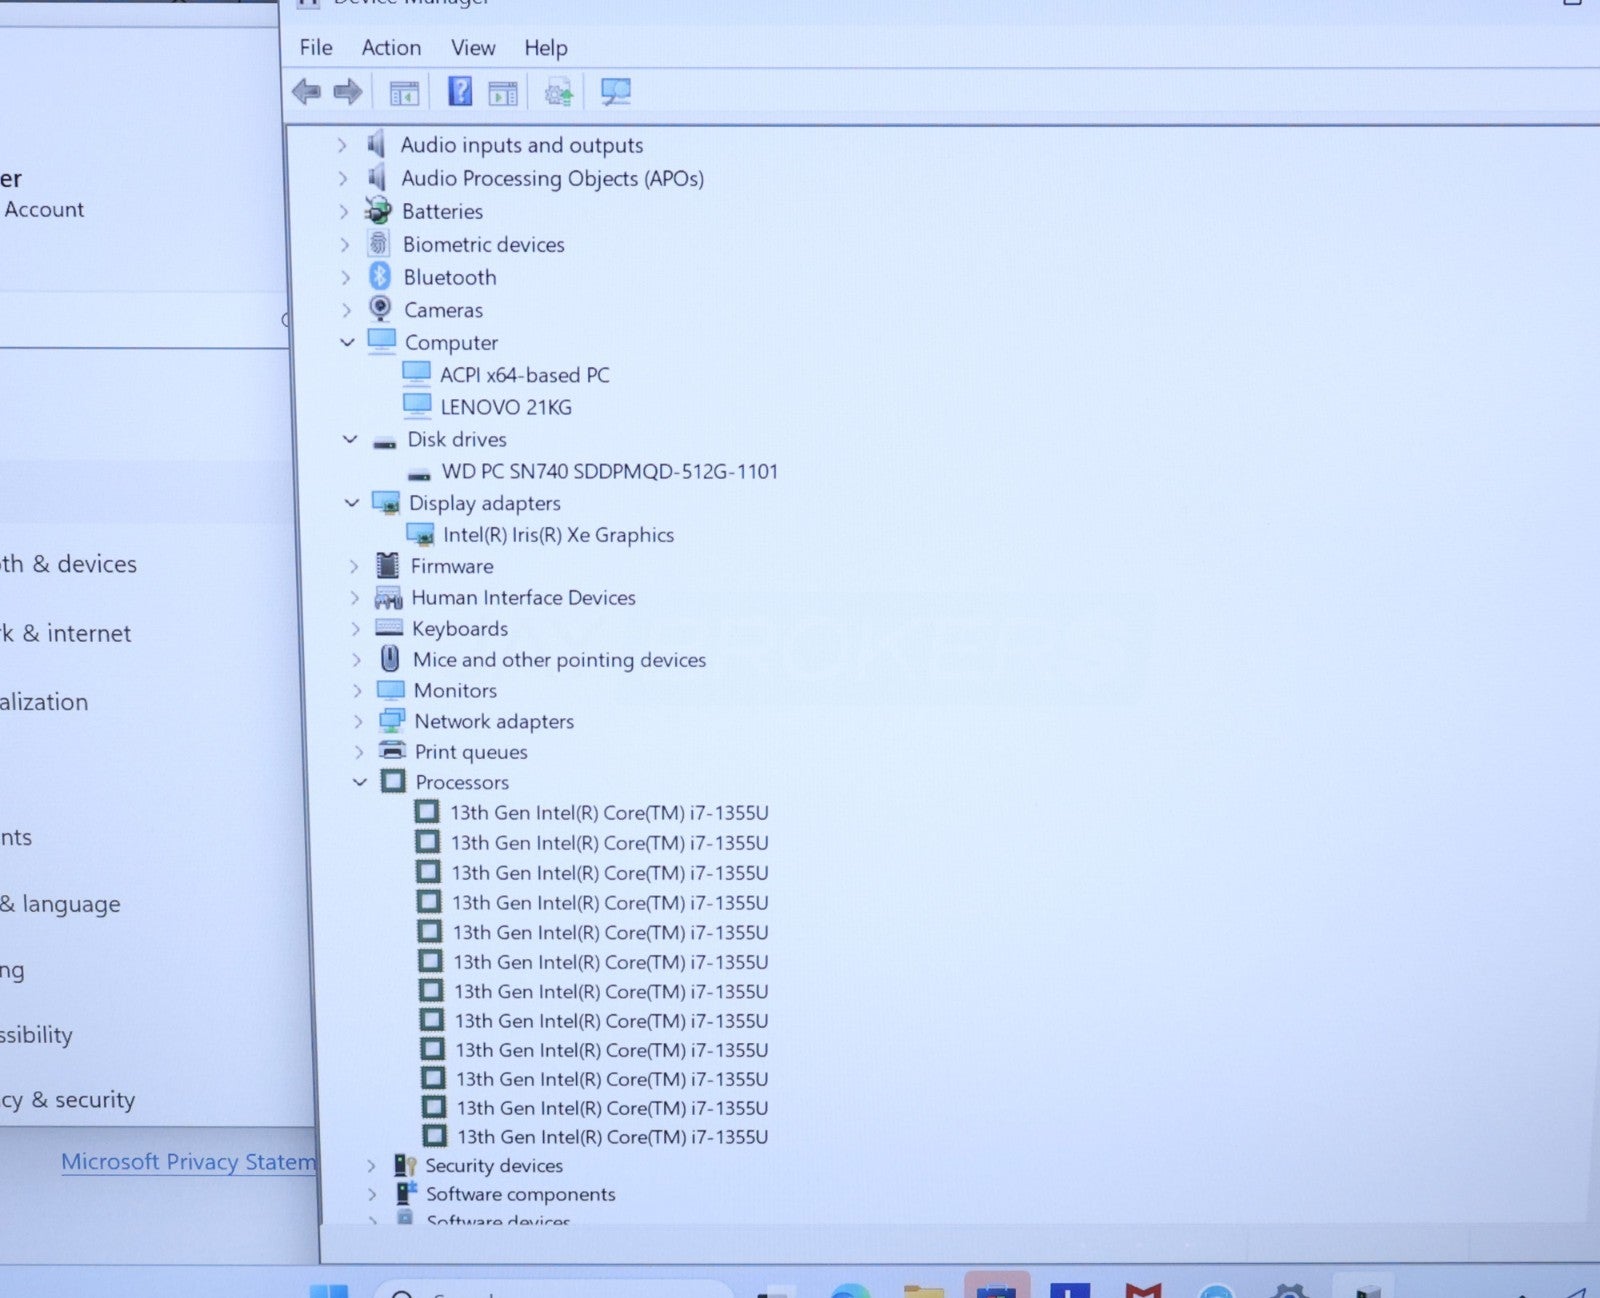Click Show/Hide Console Tree toolbar icon
This screenshot has width=1600, height=1298.
tap(404, 94)
